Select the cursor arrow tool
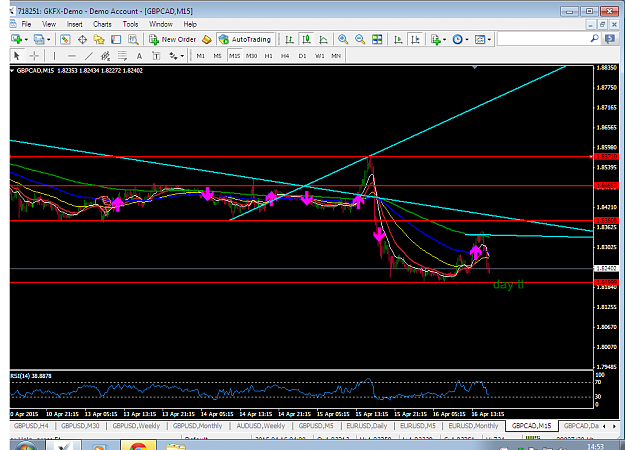The image size is (625, 450). 17,56
